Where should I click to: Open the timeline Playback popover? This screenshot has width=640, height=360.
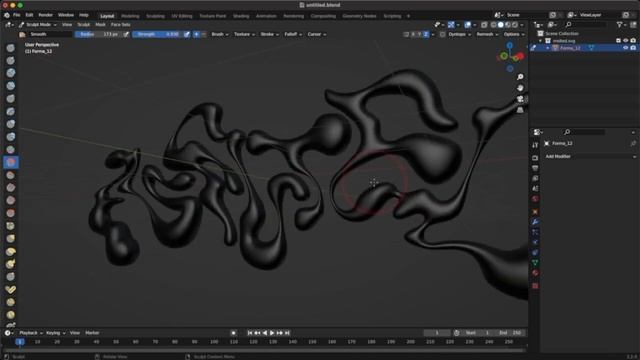click(31, 333)
